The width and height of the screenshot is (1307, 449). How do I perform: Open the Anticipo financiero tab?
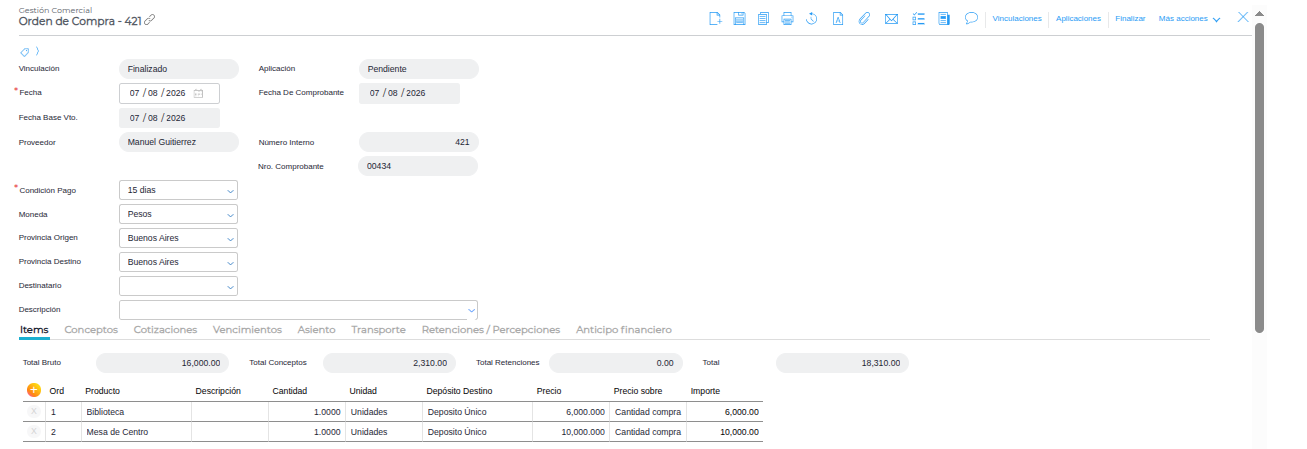(x=624, y=329)
